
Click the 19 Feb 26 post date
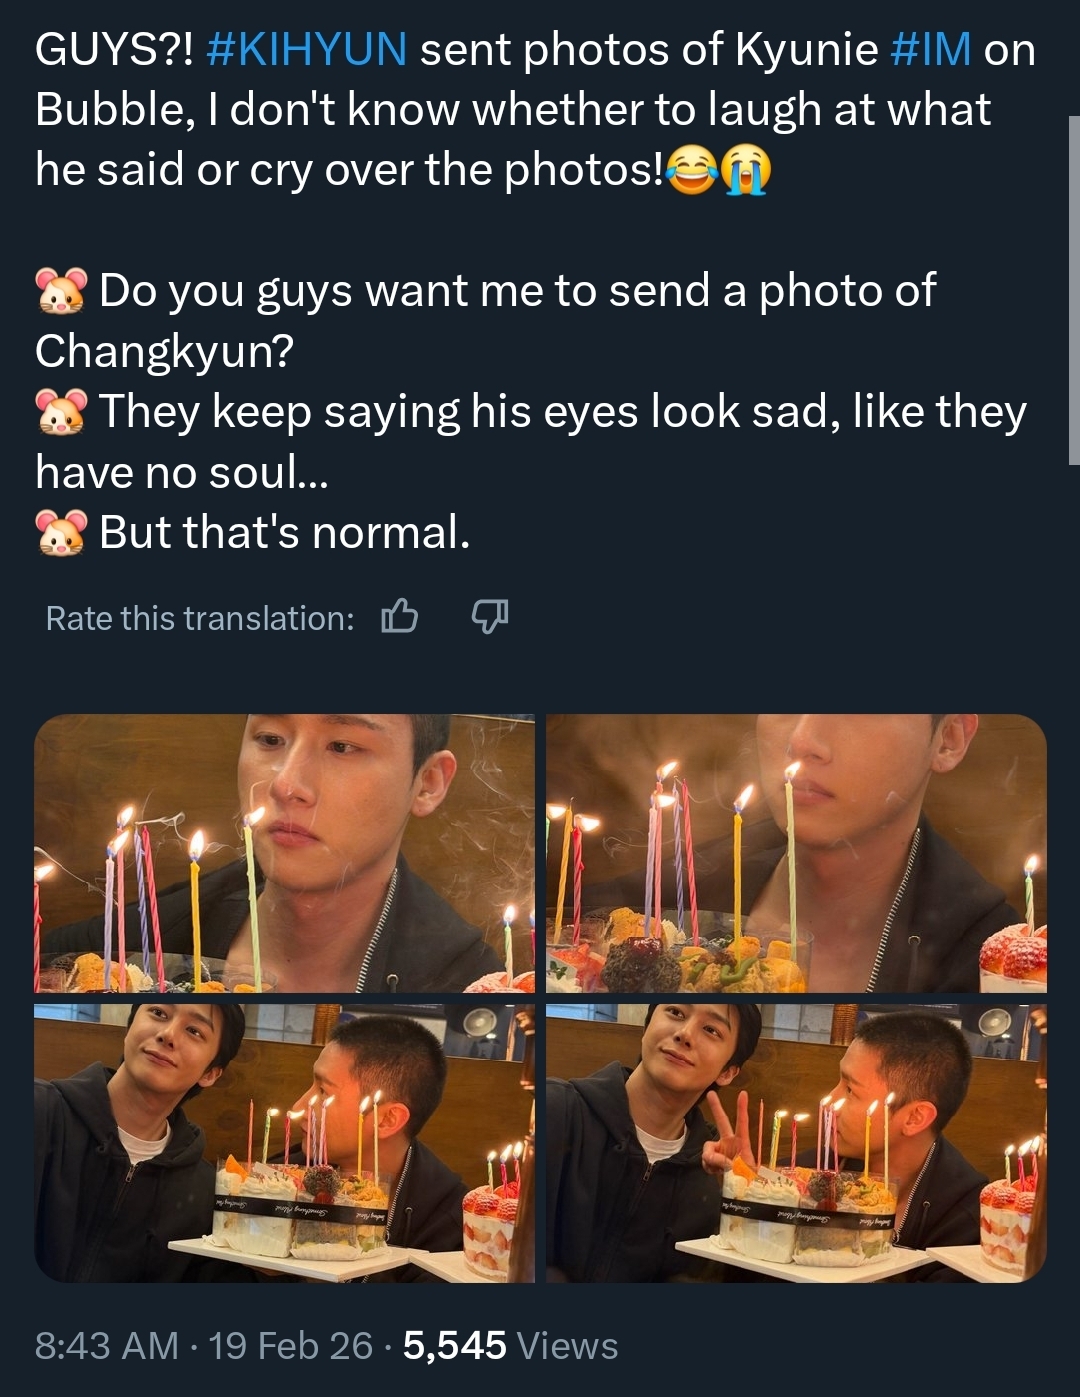coord(290,1345)
